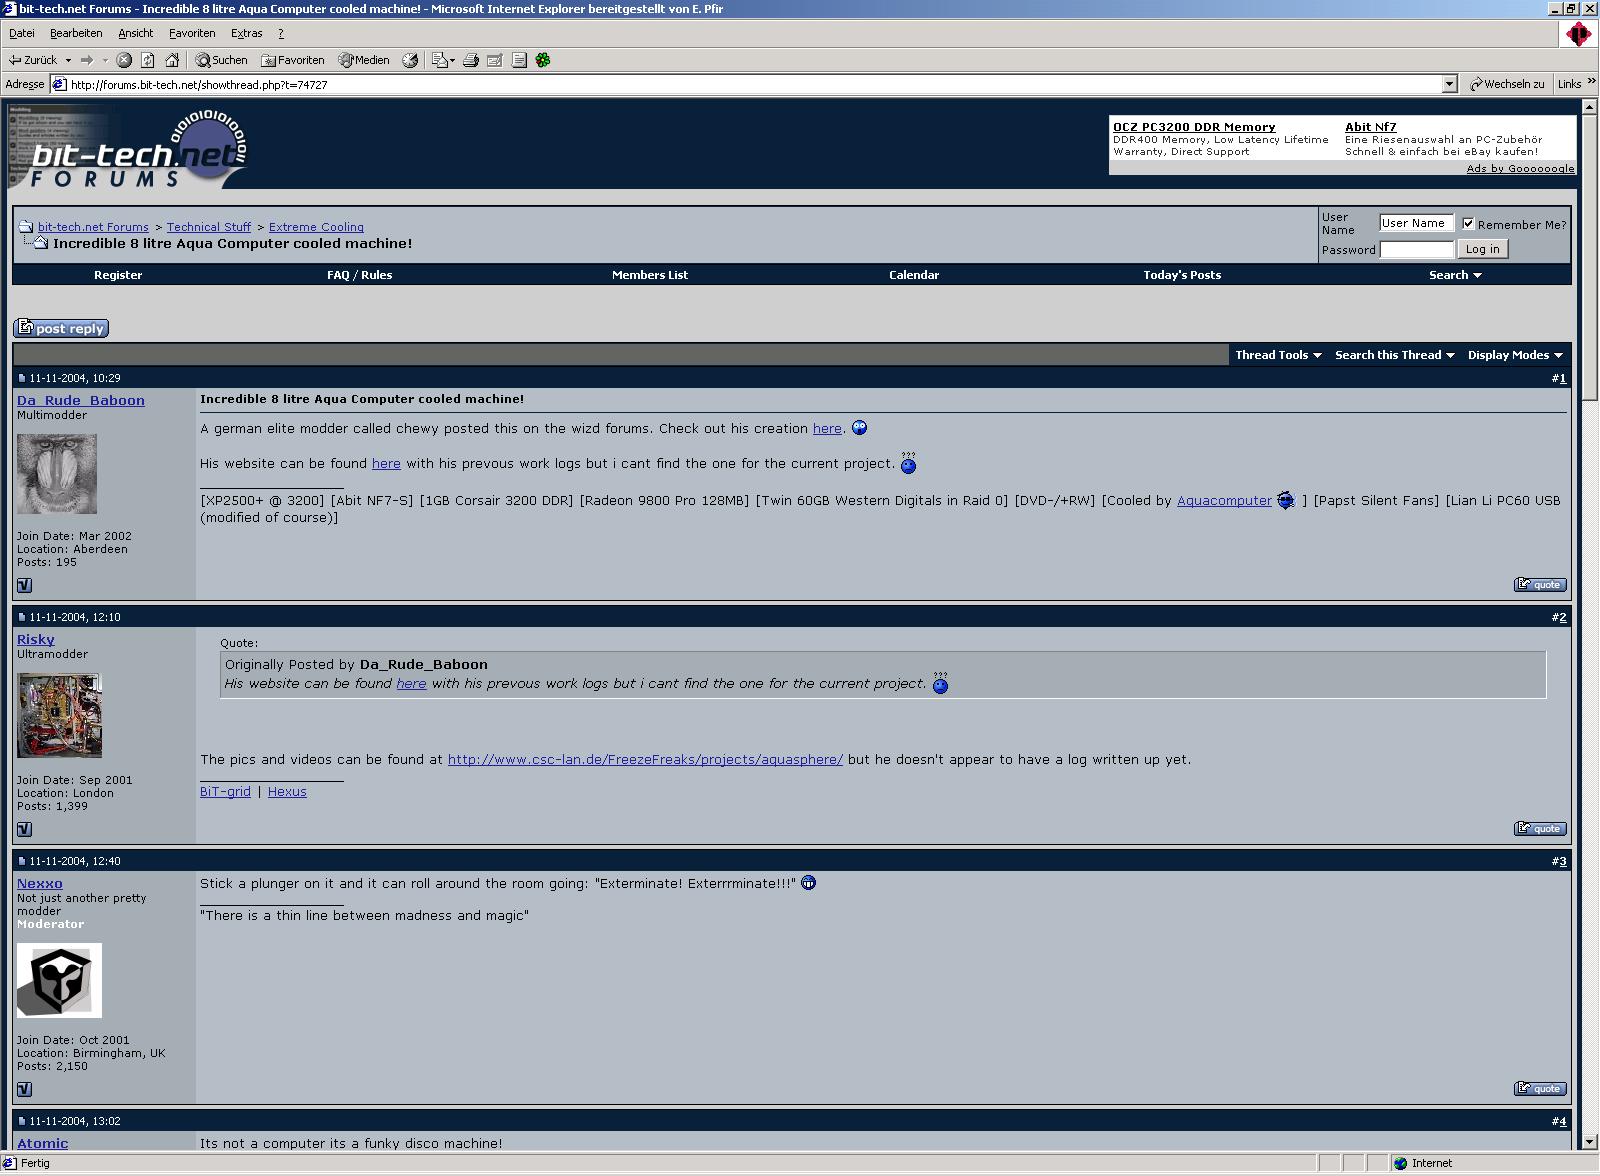Click Da_Rude_Baboon's baboon avatar image
Viewport: 1600px width, 1176px height.
pos(57,474)
